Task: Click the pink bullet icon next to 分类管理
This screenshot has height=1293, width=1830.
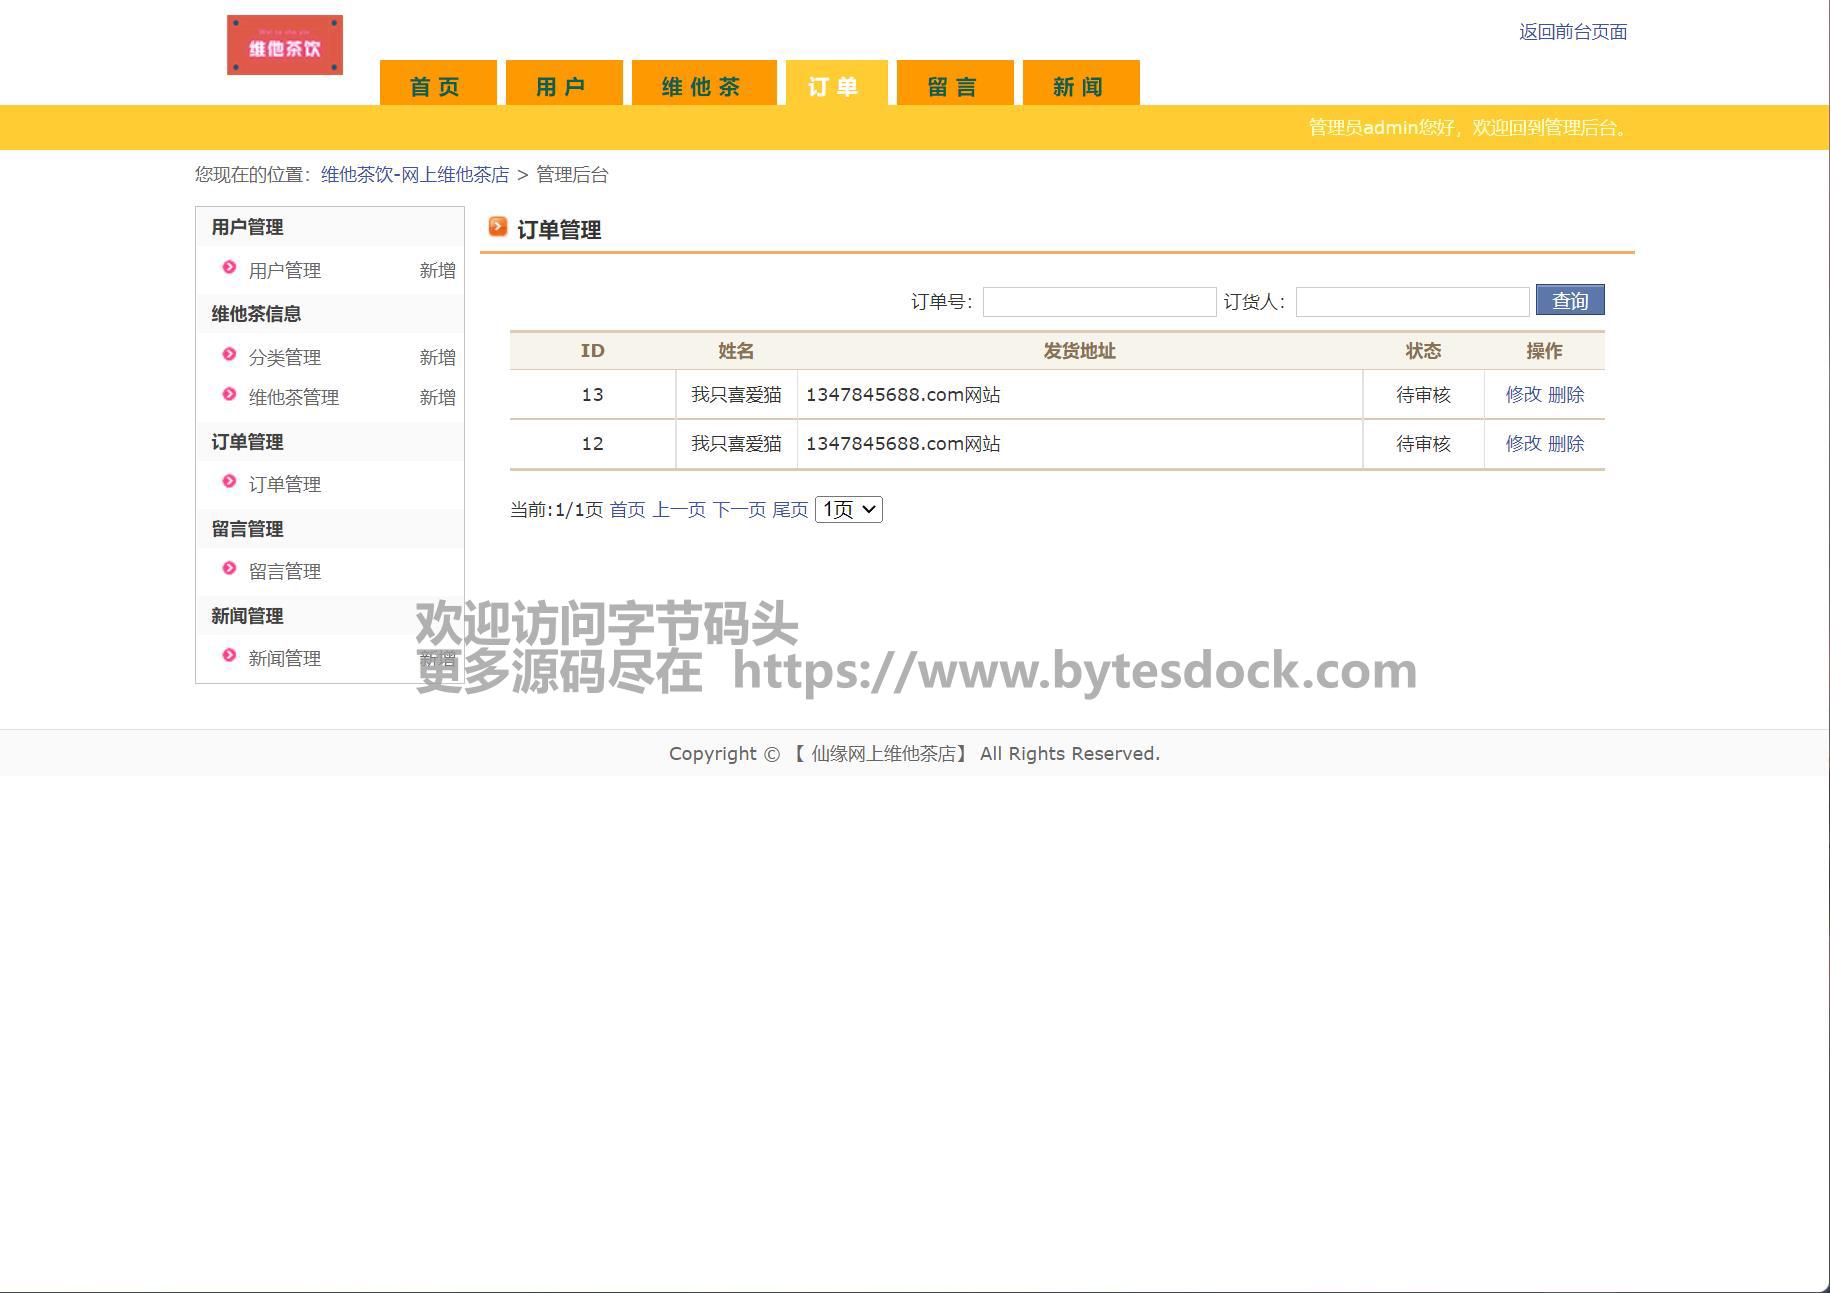Action: 229,355
